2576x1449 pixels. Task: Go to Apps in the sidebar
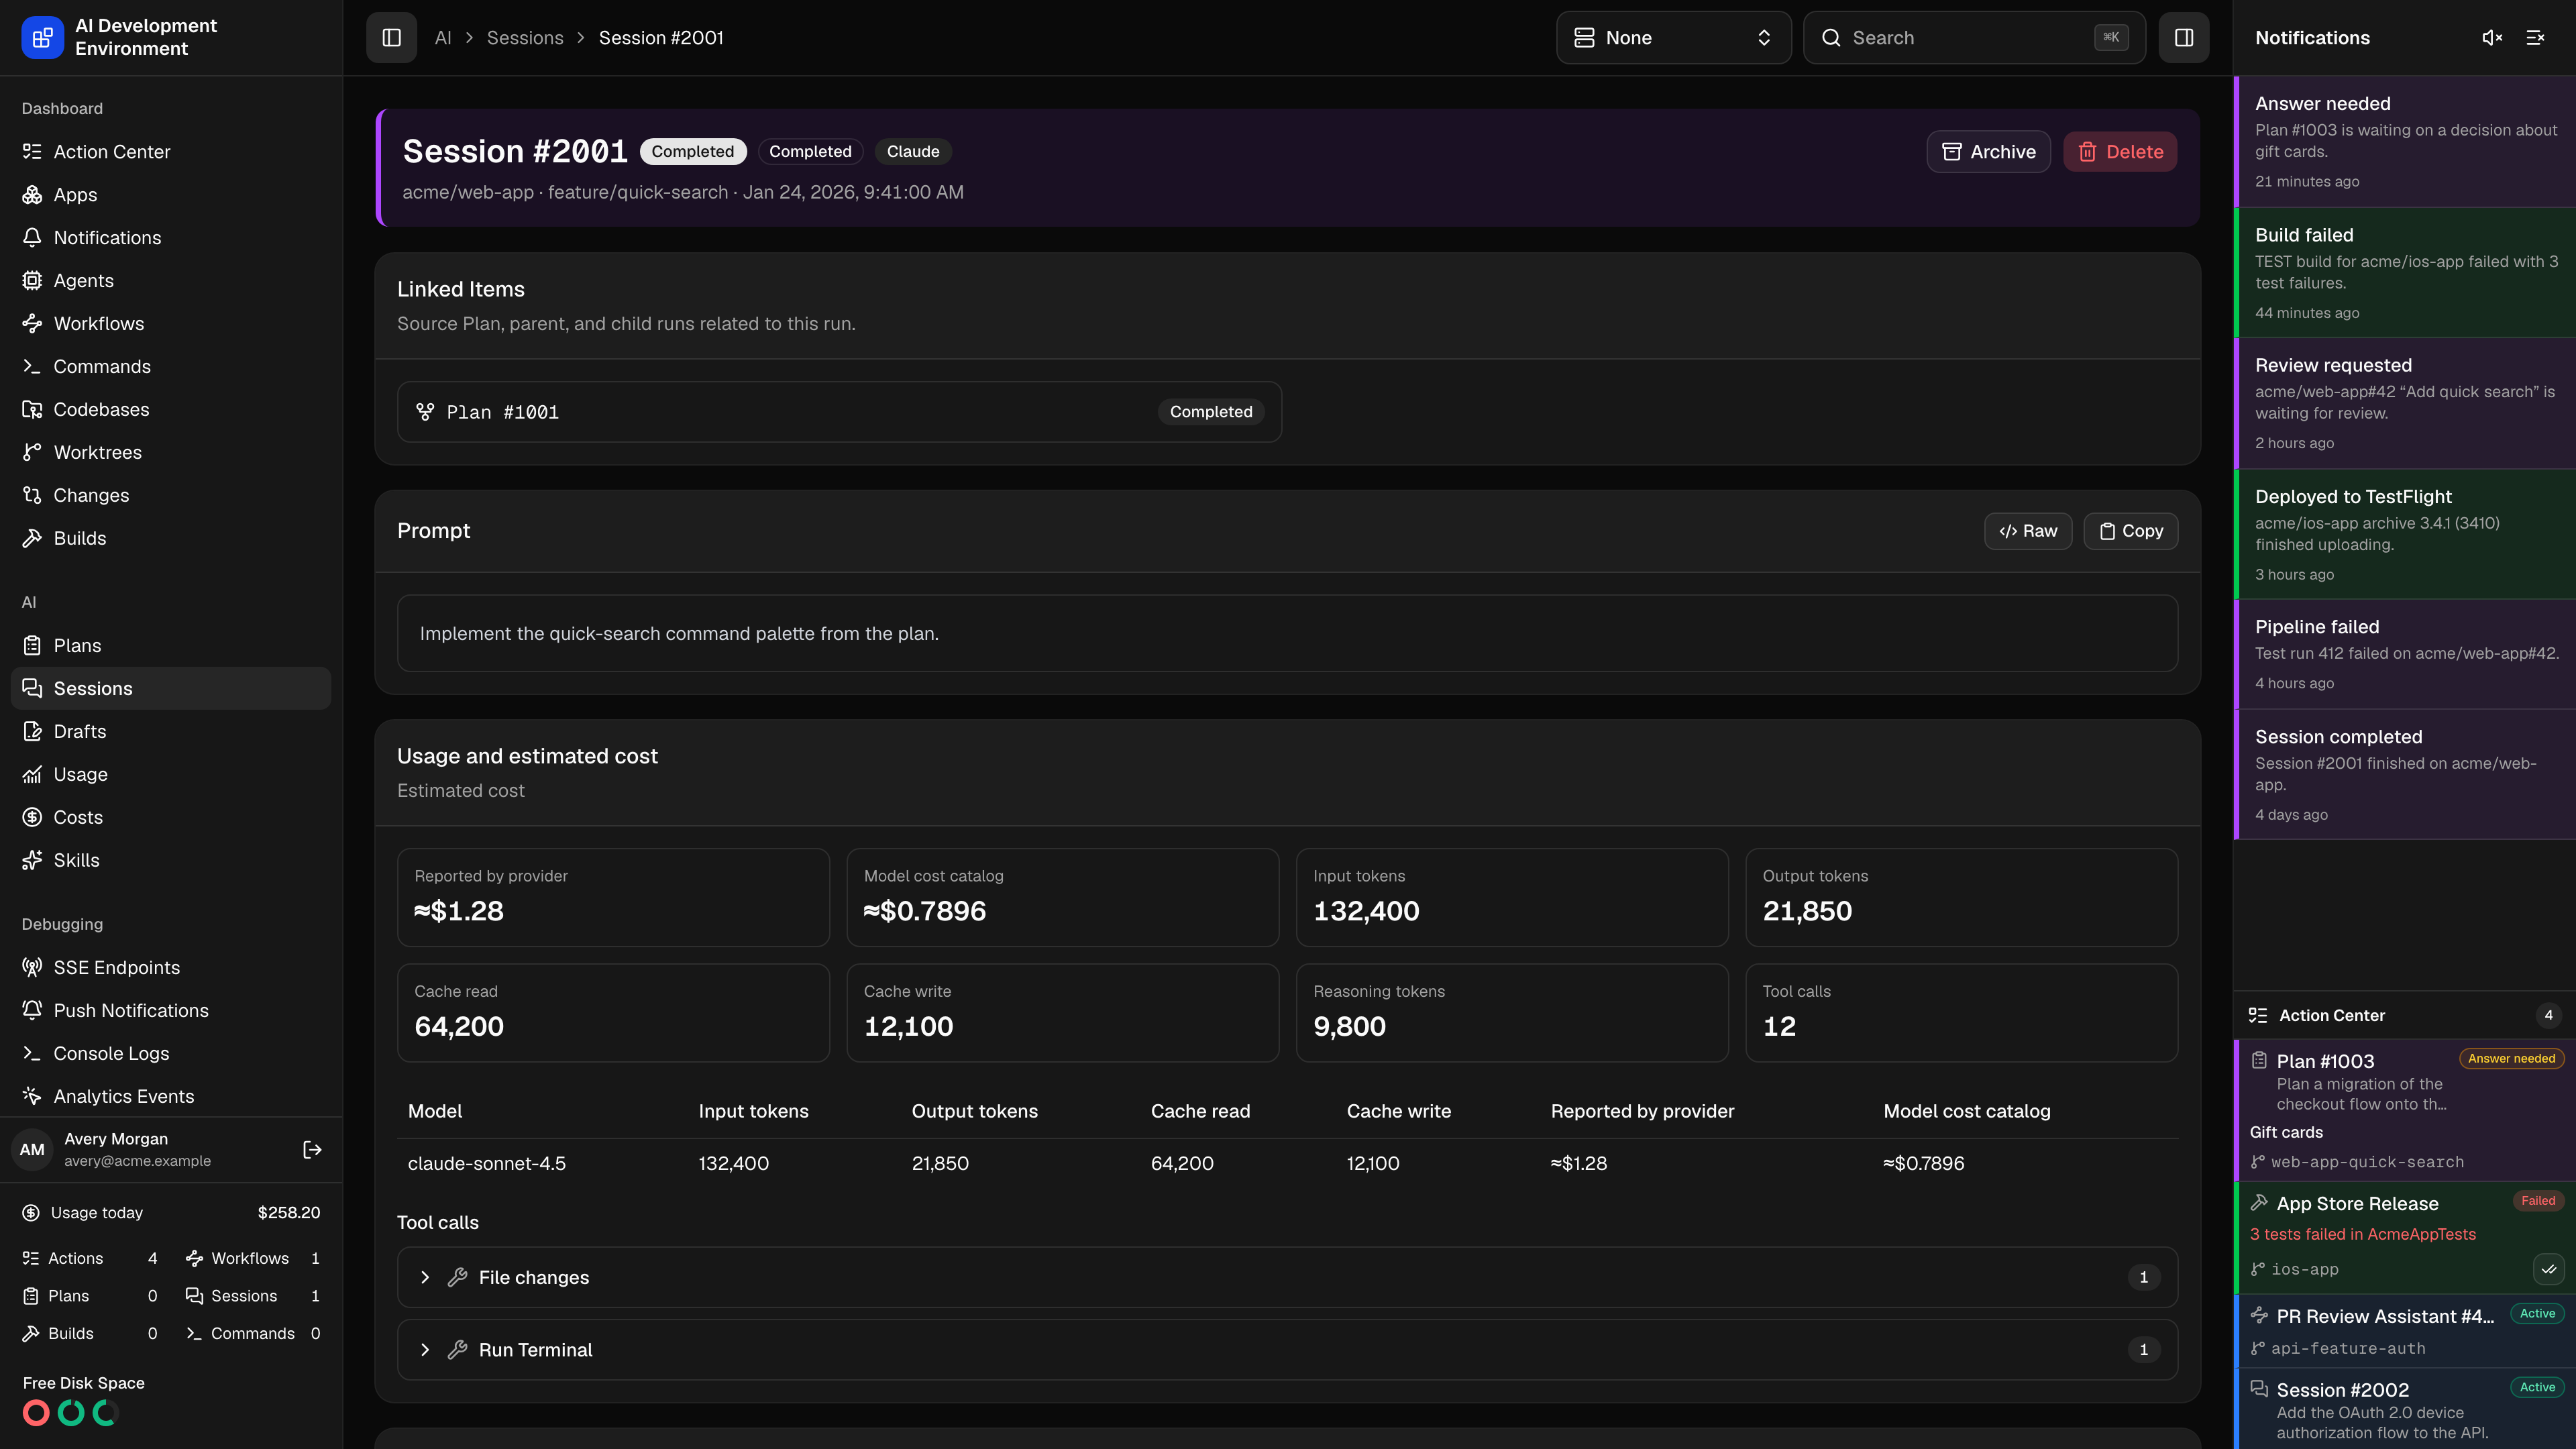(x=171, y=195)
